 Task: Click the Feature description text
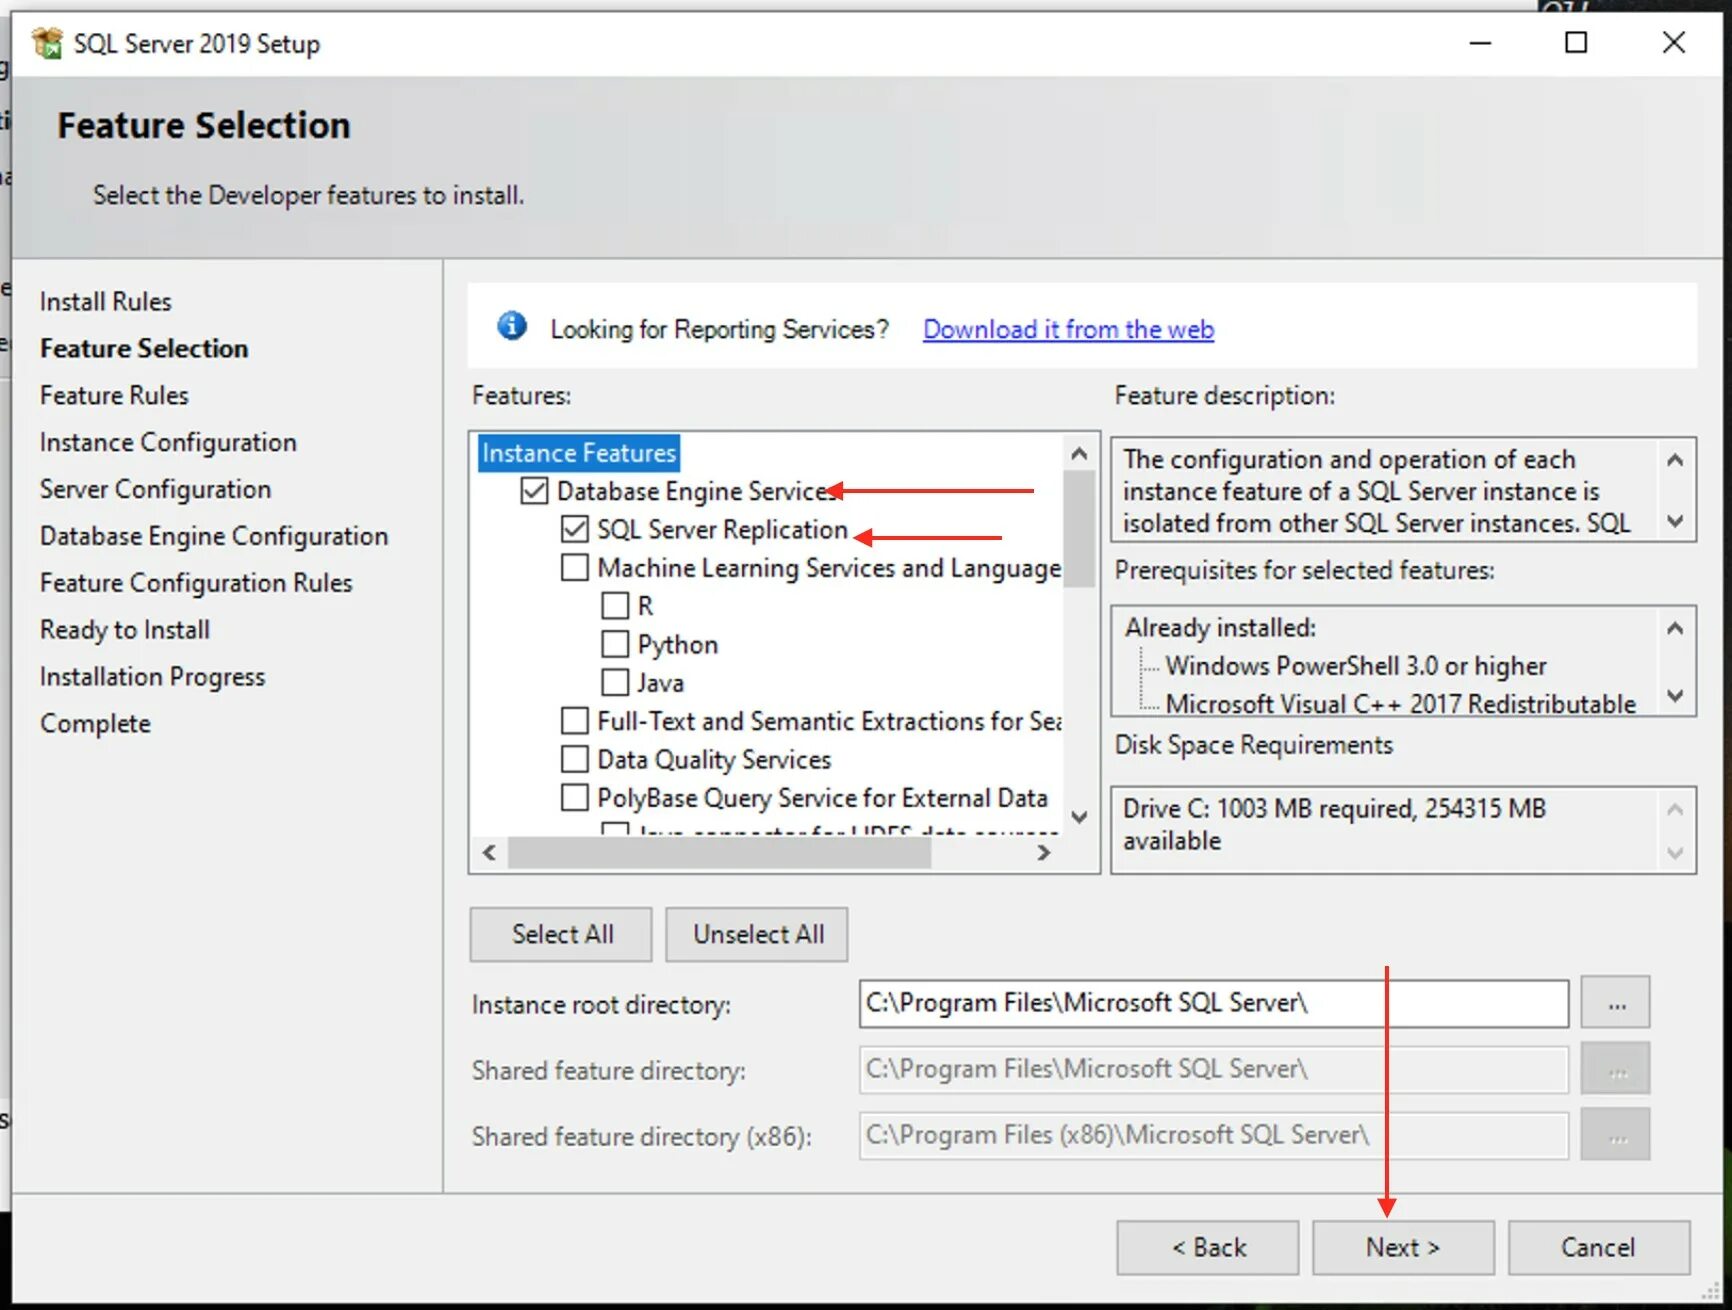click(1376, 491)
